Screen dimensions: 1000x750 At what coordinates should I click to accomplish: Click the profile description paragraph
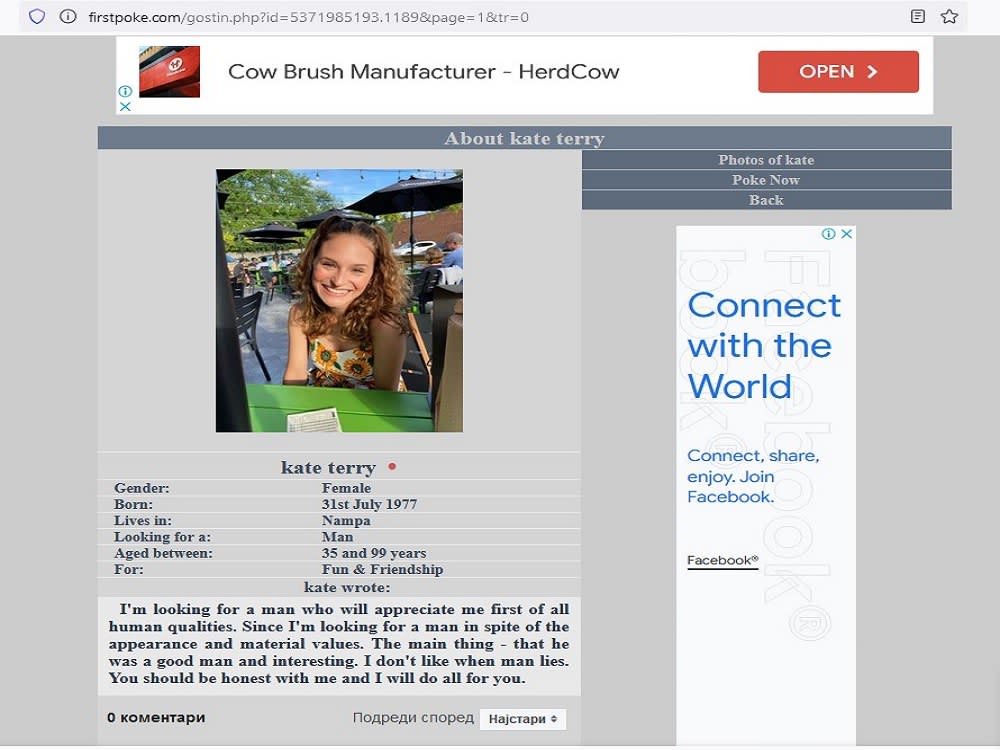point(339,644)
